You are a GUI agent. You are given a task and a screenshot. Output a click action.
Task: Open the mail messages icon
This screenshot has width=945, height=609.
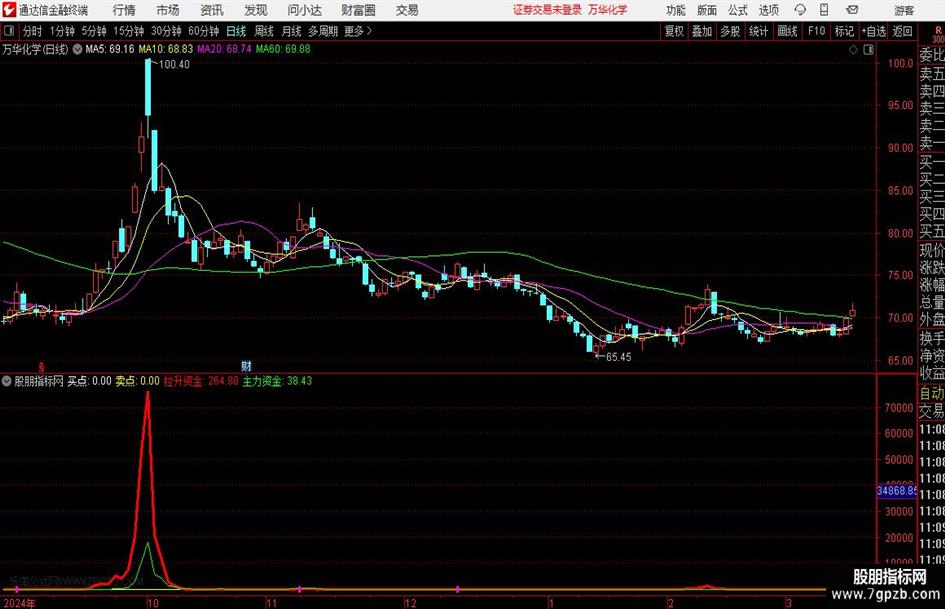coord(852,10)
